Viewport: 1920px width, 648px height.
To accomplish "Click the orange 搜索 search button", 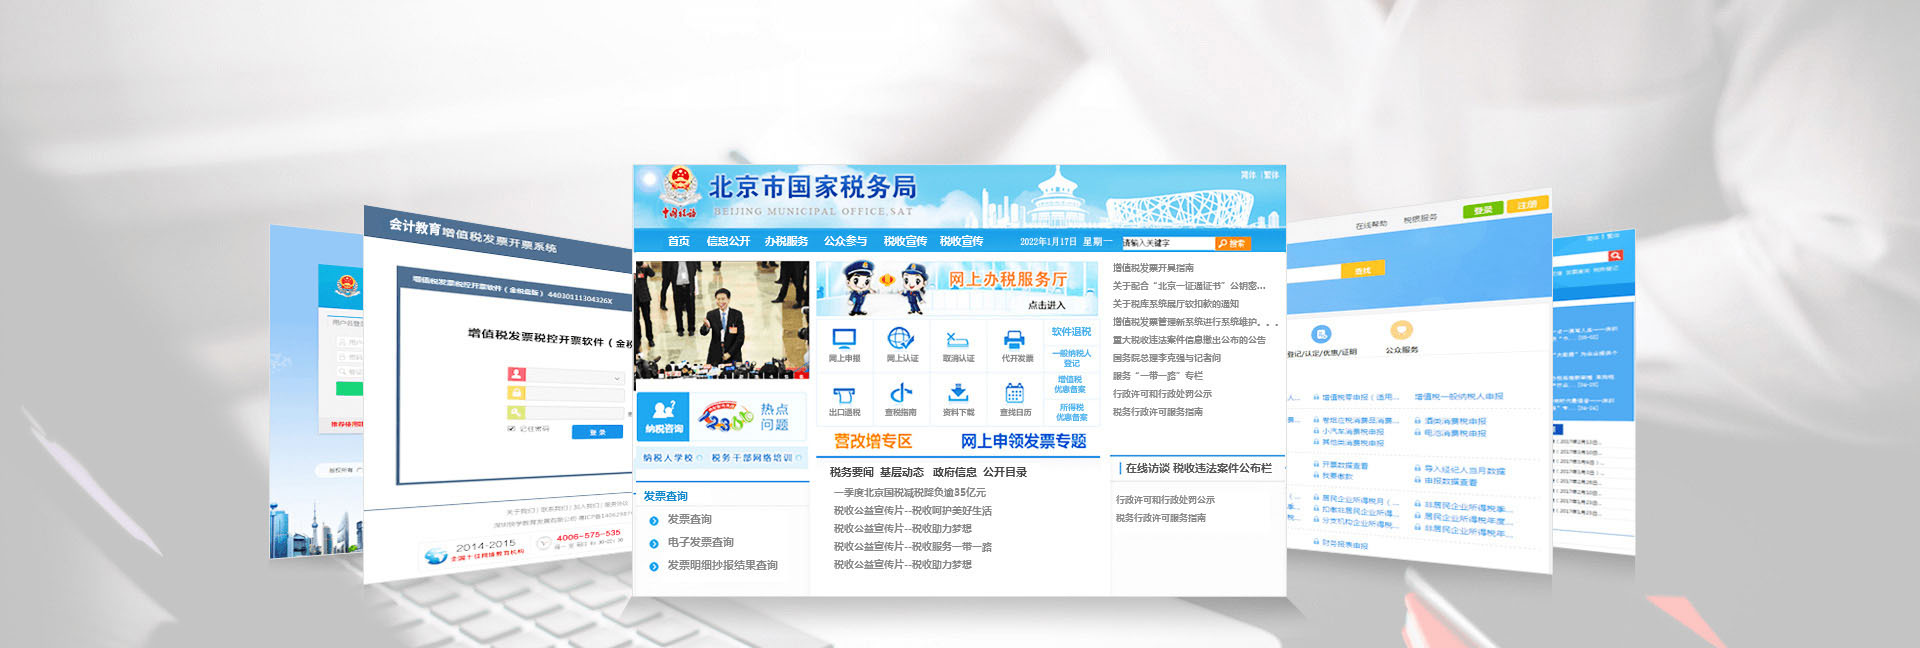I will coord(1232,243).
